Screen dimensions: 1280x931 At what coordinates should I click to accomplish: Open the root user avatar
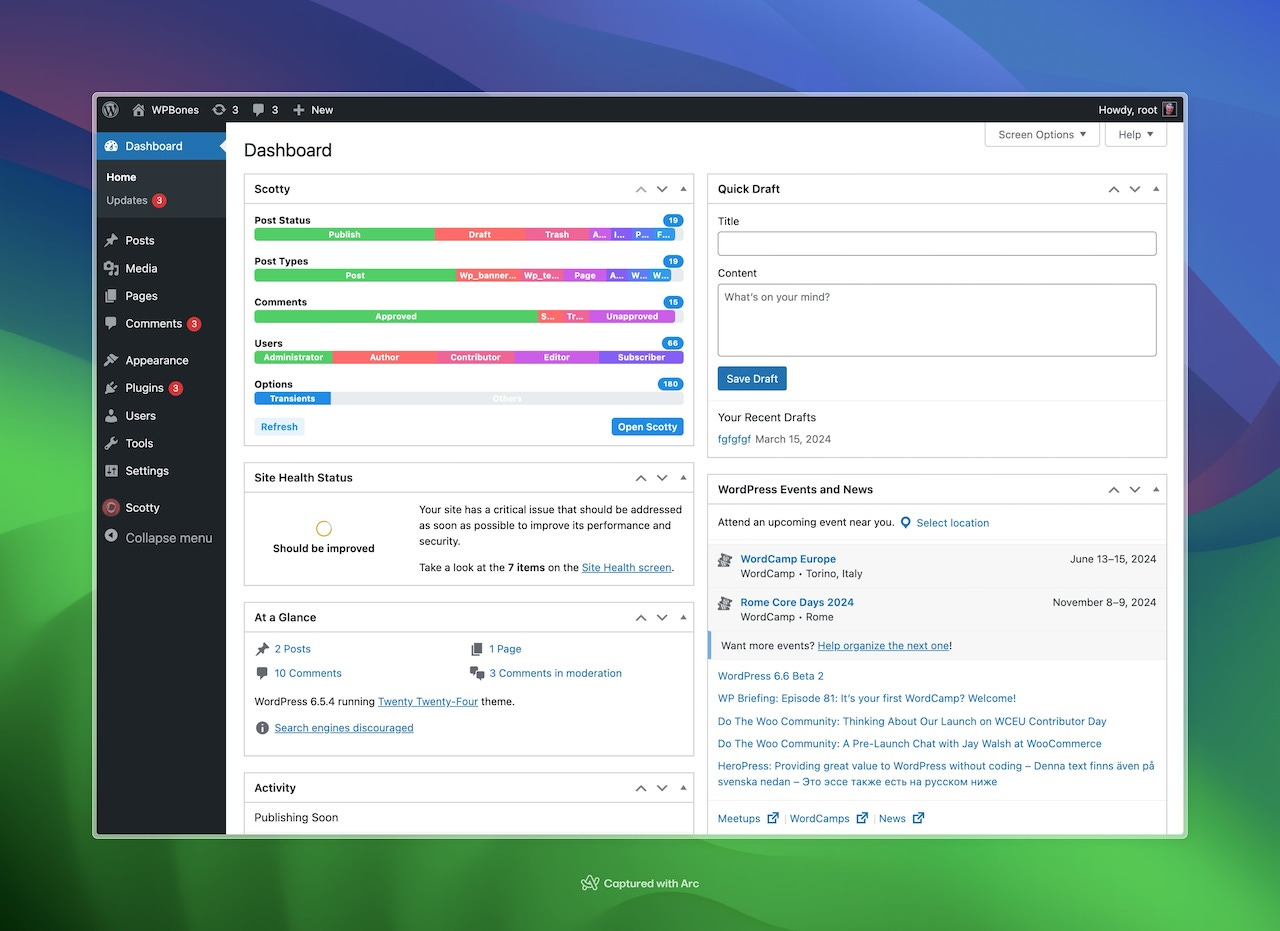[x=1169, y=110]
